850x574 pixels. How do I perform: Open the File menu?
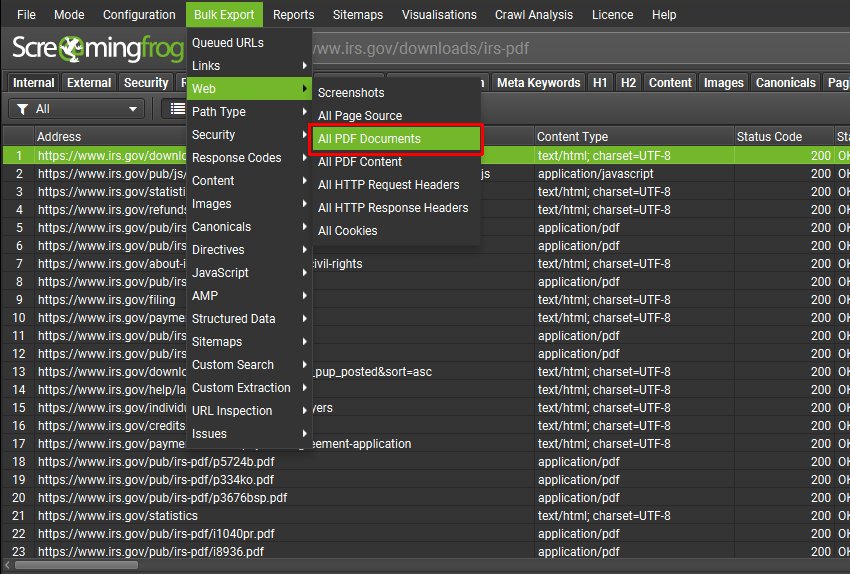click(26, 15)
